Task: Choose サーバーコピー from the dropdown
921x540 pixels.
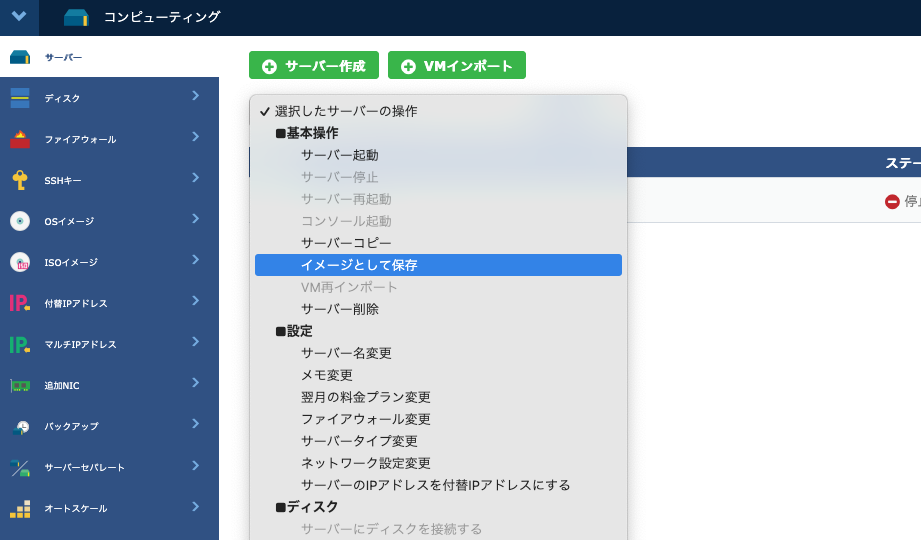Action: [x=438, y=243]
